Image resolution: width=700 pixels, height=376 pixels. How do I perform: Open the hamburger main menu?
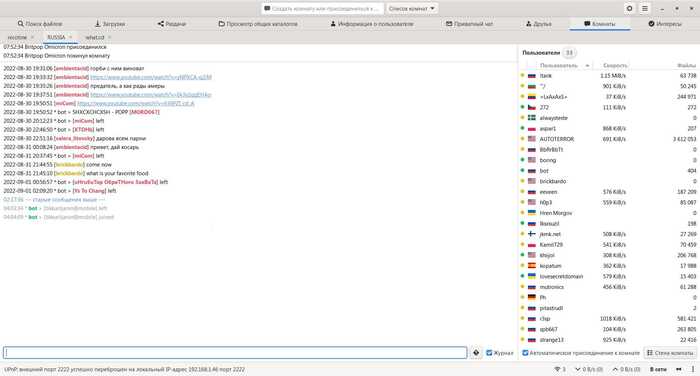pyautogui.click(x=645, y=8)
